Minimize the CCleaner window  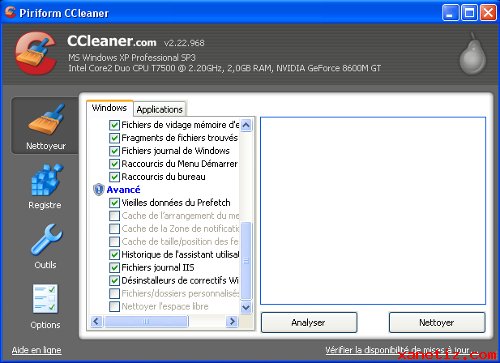click(450, 13)
